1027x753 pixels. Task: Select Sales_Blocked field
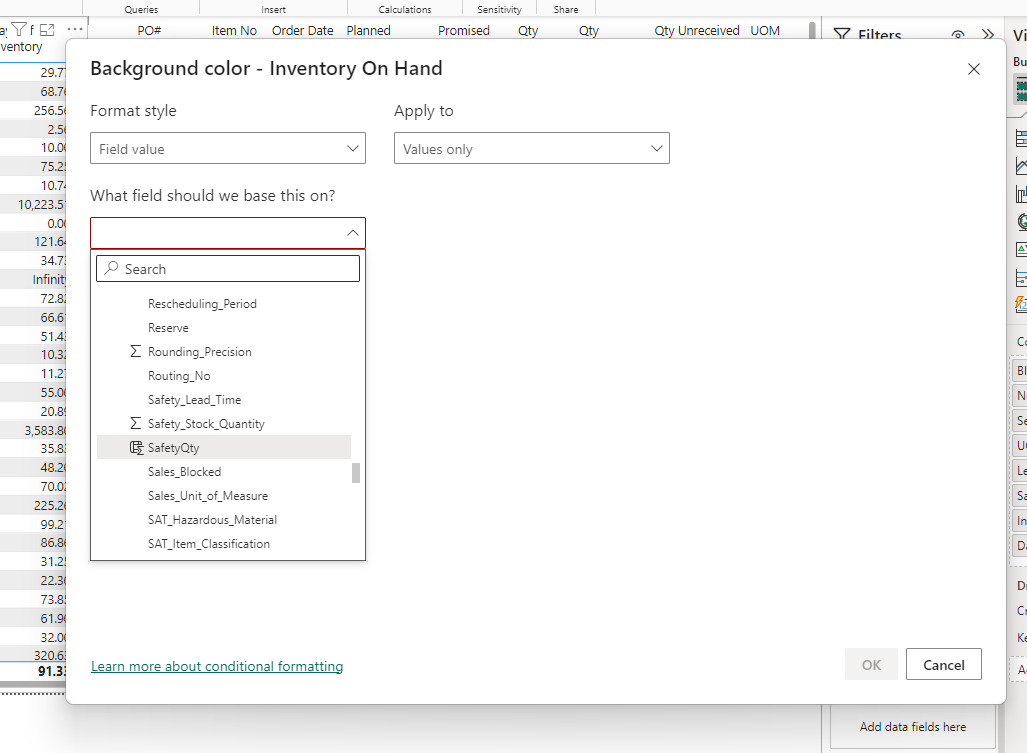(x=223, y=471)
